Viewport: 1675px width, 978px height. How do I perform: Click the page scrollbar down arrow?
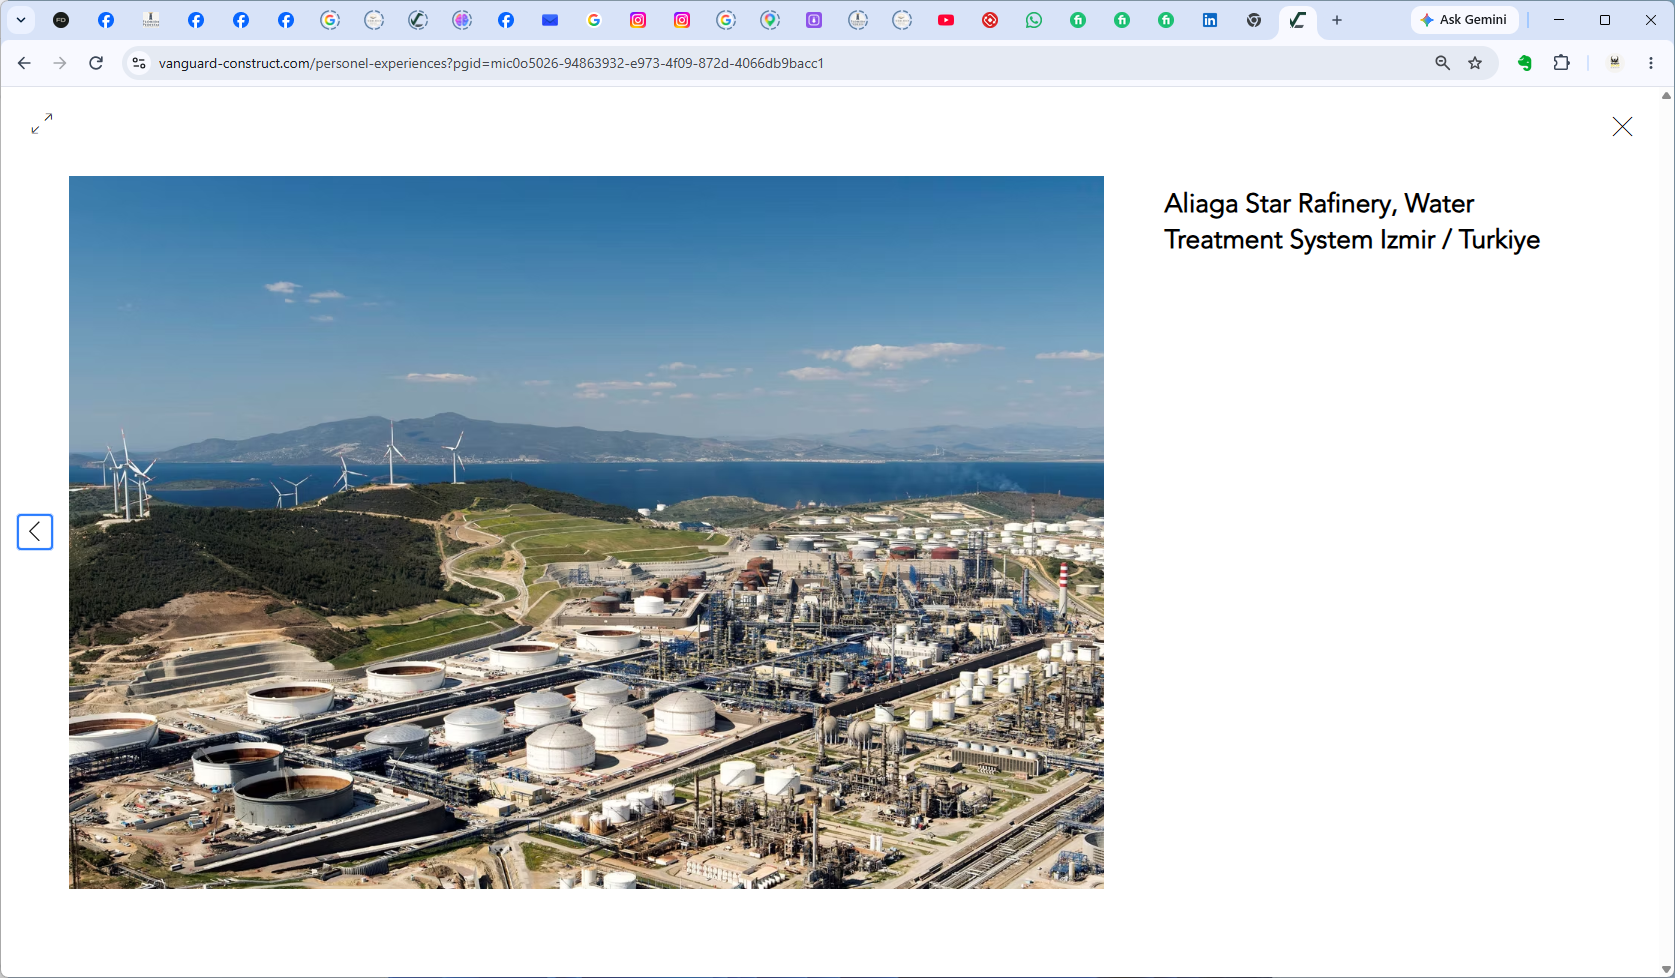tap(1666, 970)
